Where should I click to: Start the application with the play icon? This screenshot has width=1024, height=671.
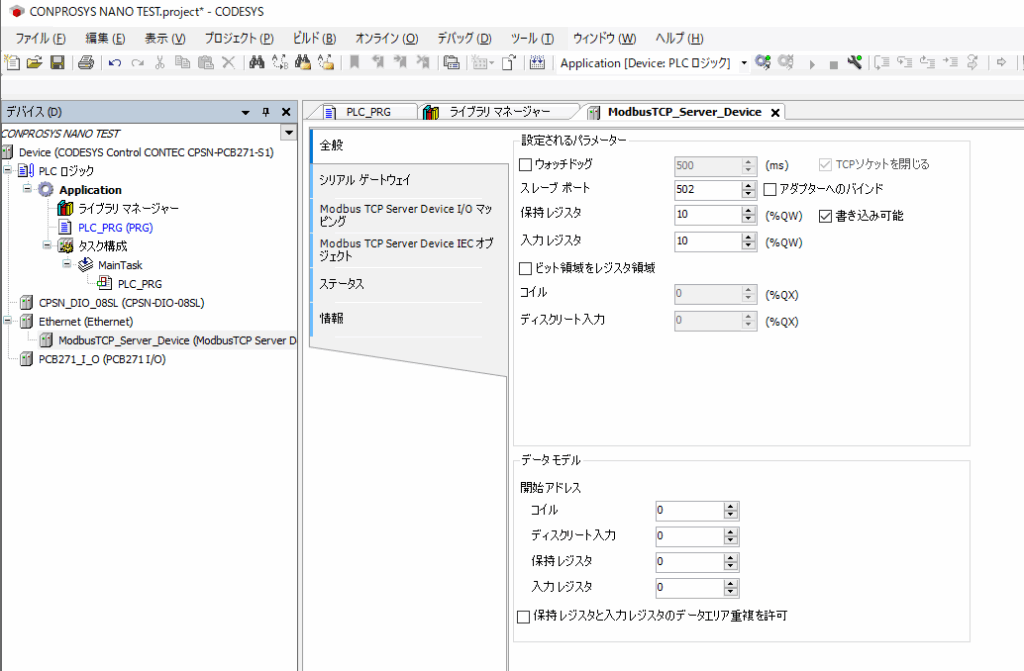(812, 64)
